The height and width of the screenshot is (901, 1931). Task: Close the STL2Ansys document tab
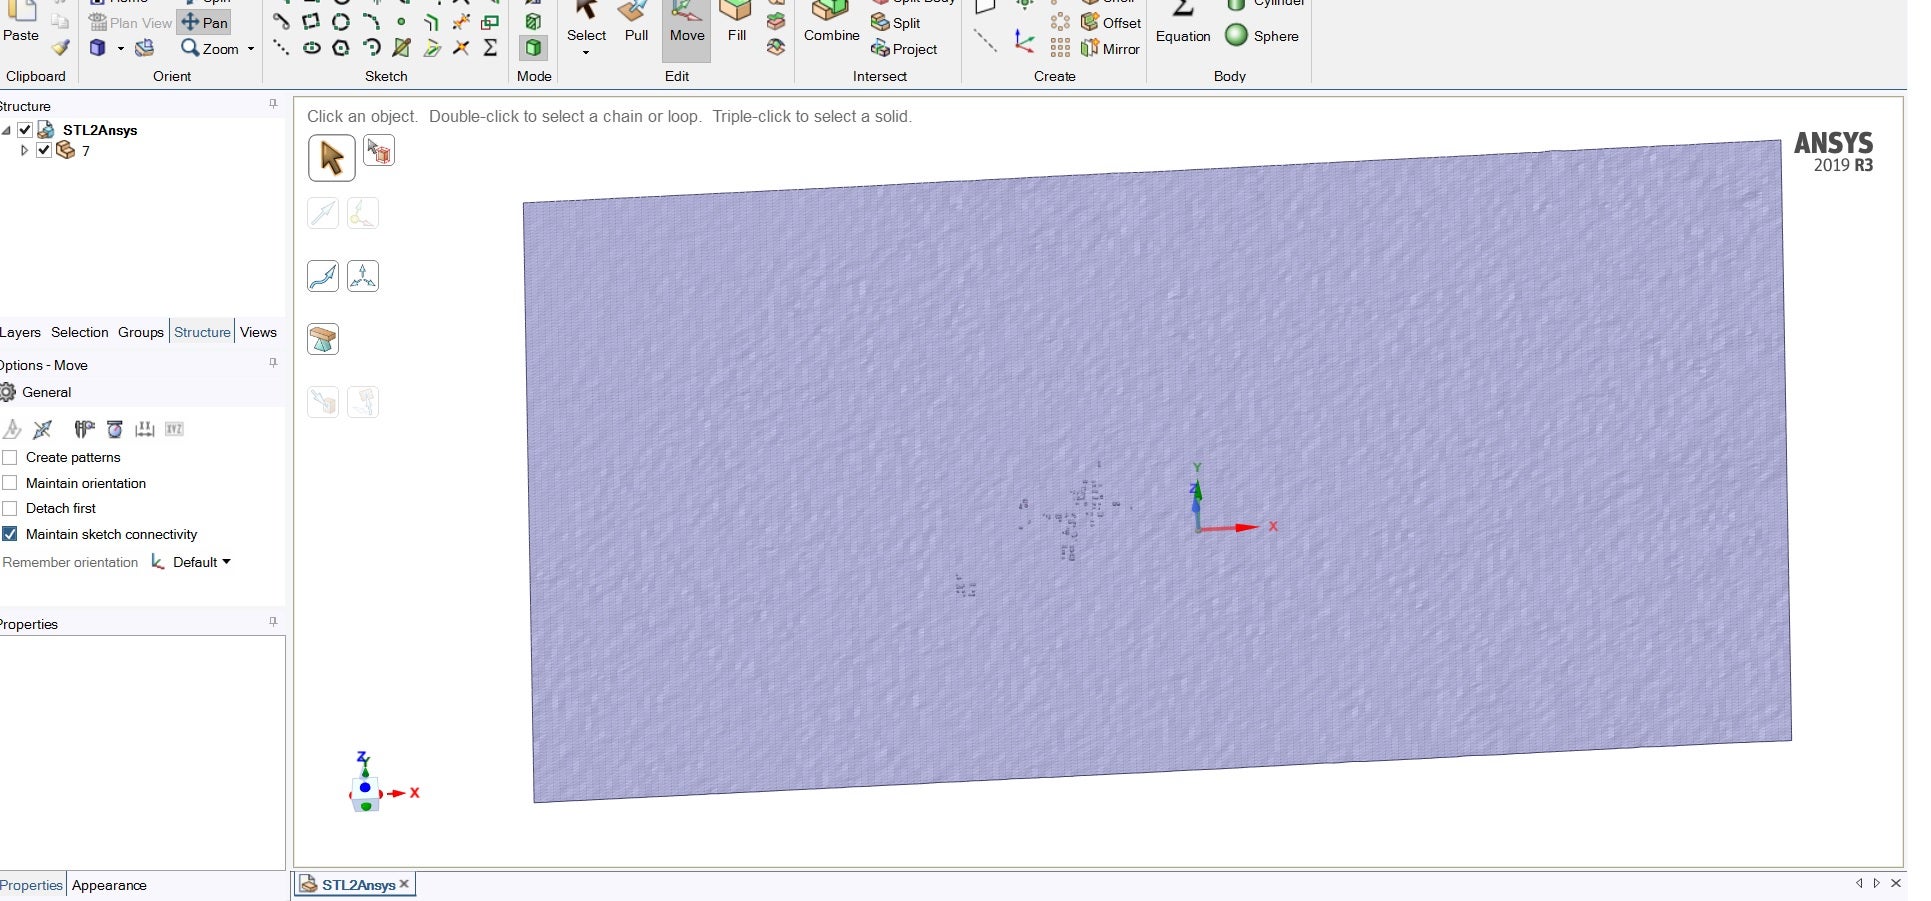(405, 884)
